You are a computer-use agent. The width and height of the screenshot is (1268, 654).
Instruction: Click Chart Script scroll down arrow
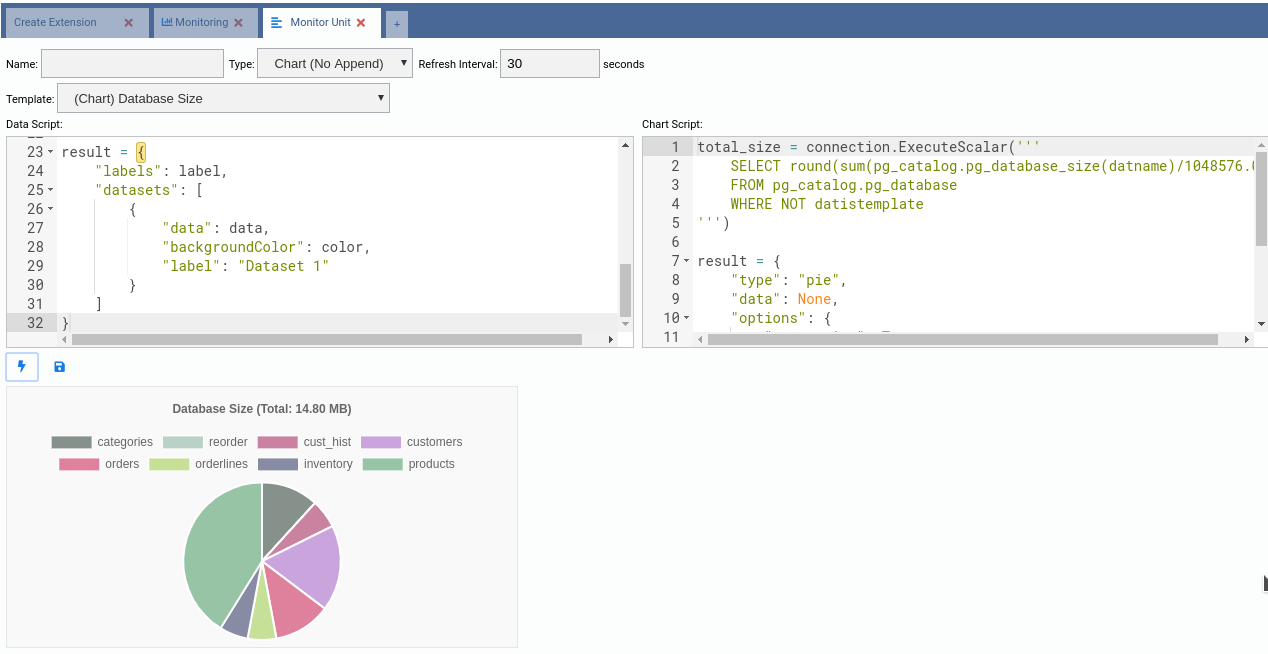point(1261,324)
